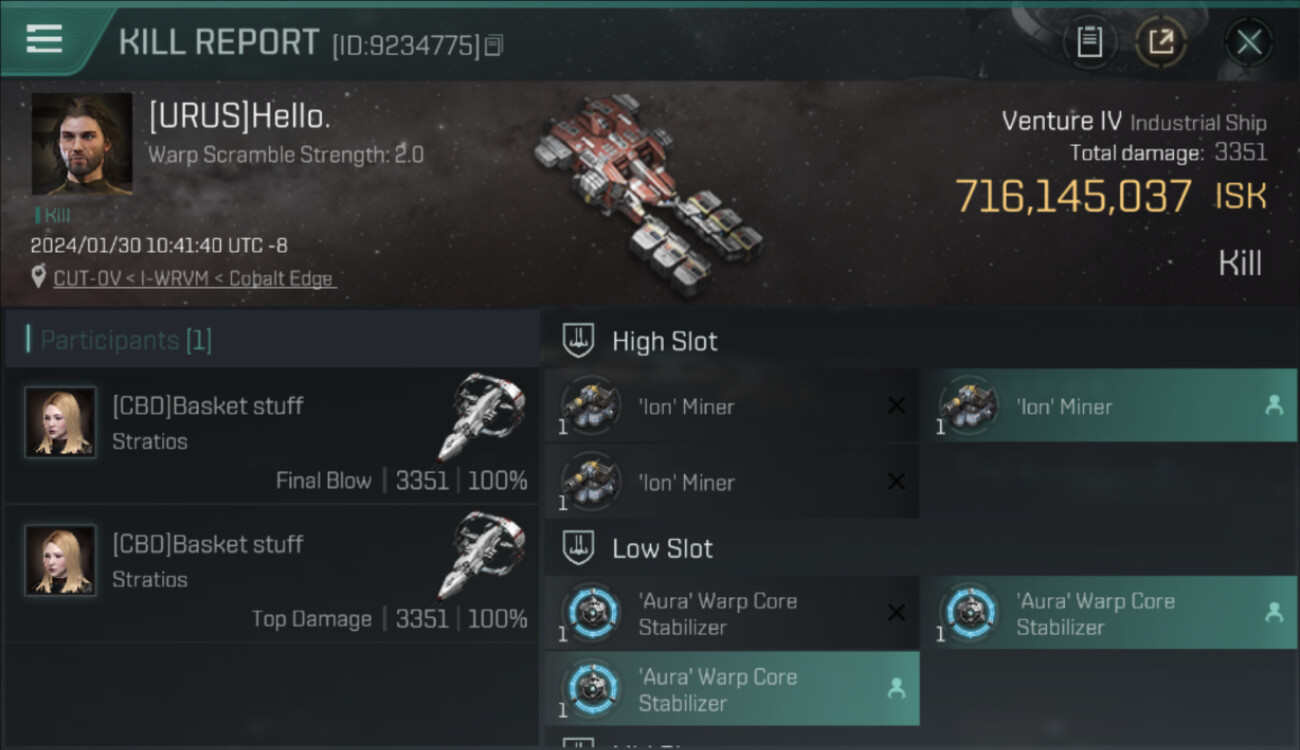Viewport: 1300px width, 750px height.
Task: Copy the kill report ID icon
Action: click(494, 45)
